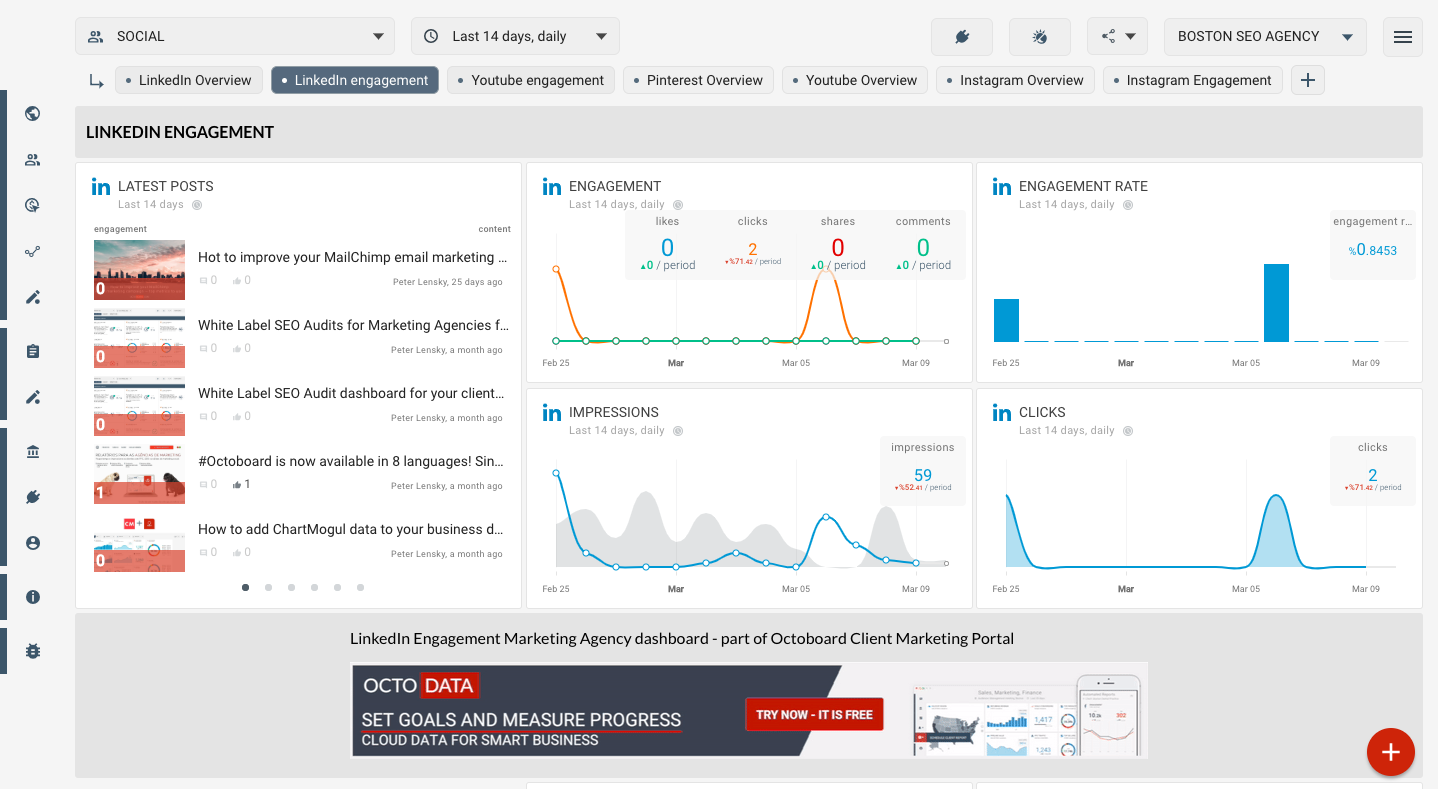Open White Label SEO Audits for Marketing Agencies post
The height and width of the screenshot is (789, 1438).
353,325
